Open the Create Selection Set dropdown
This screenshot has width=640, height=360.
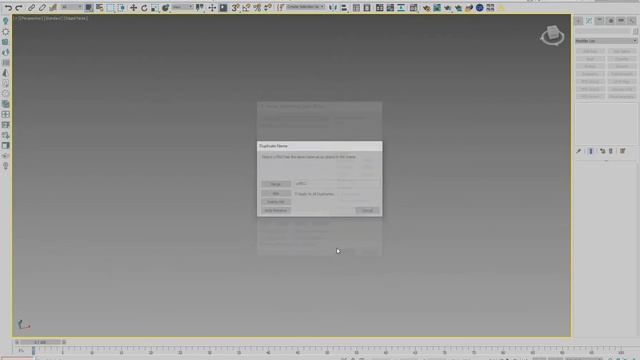pyautogui.click(x=305, y=7)
